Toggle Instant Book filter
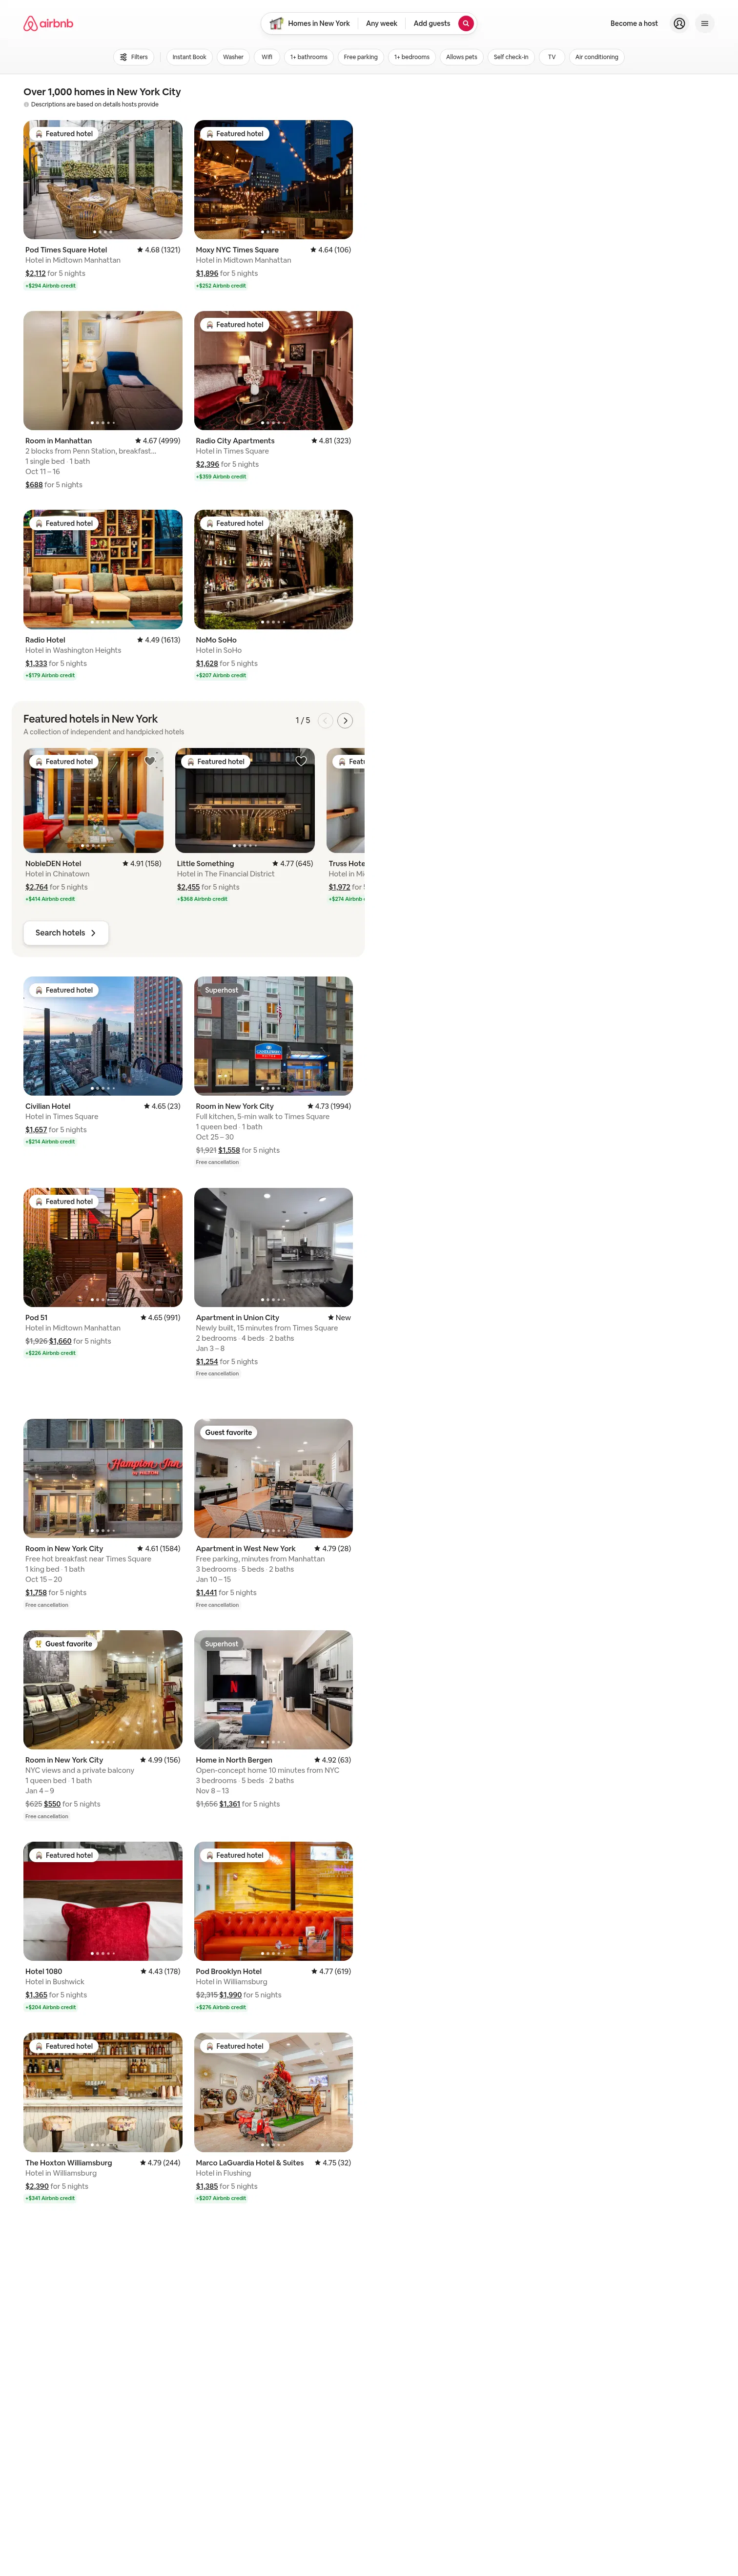This screenshot has height=2576, width=738. 189,57
